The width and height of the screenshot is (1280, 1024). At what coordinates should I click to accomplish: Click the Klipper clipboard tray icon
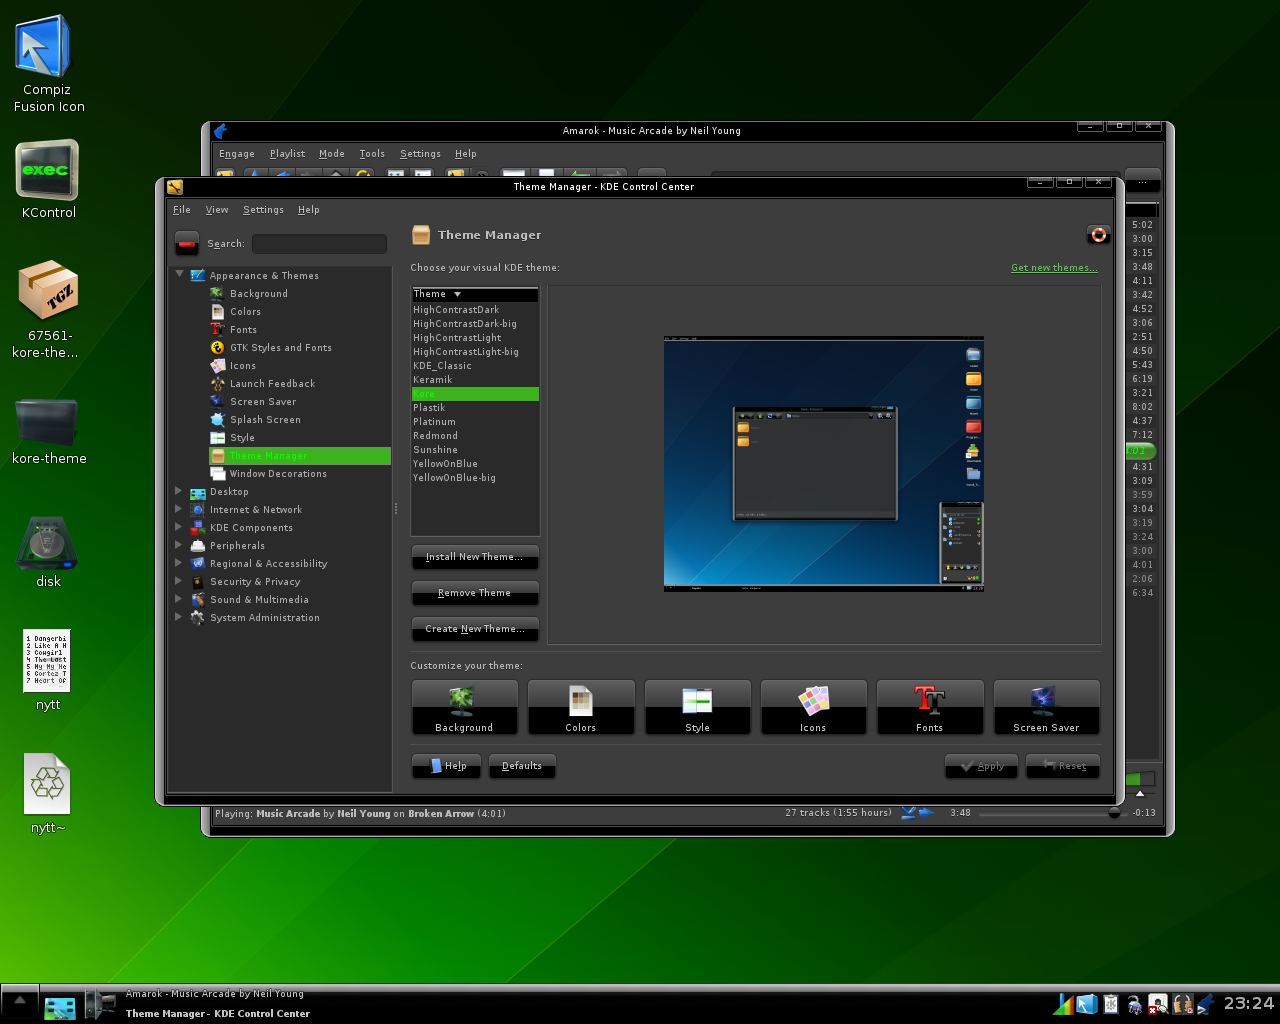pyautogui.click(x=1110, y=1004)
